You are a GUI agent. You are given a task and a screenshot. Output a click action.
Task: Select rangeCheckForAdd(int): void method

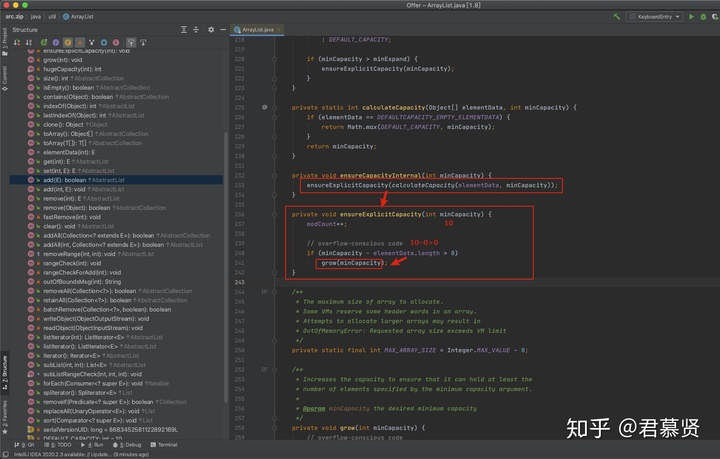(82, 272)
